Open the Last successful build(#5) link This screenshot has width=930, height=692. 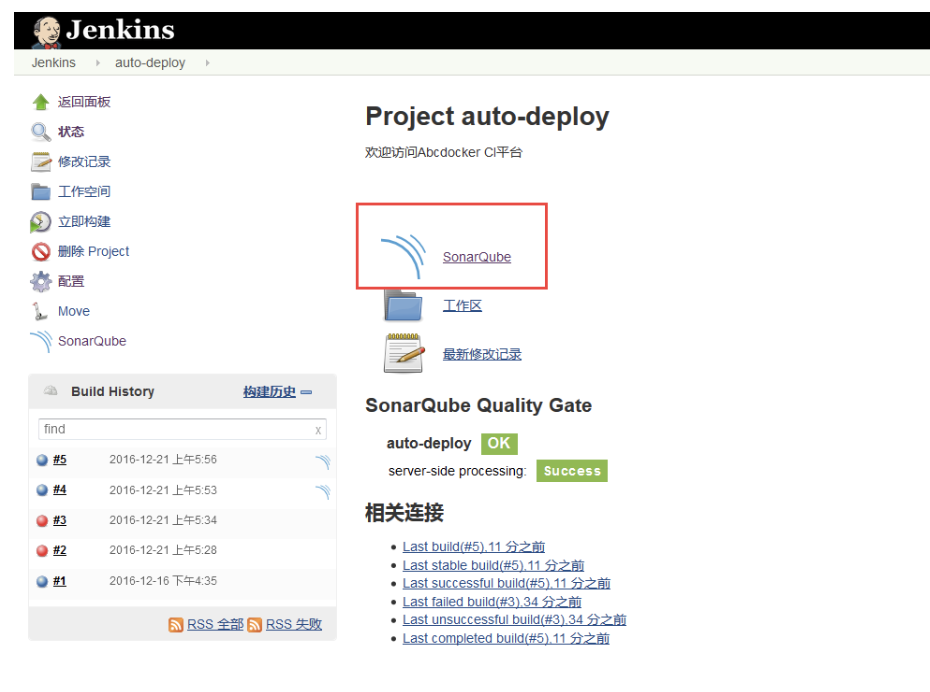pos(507,583)
